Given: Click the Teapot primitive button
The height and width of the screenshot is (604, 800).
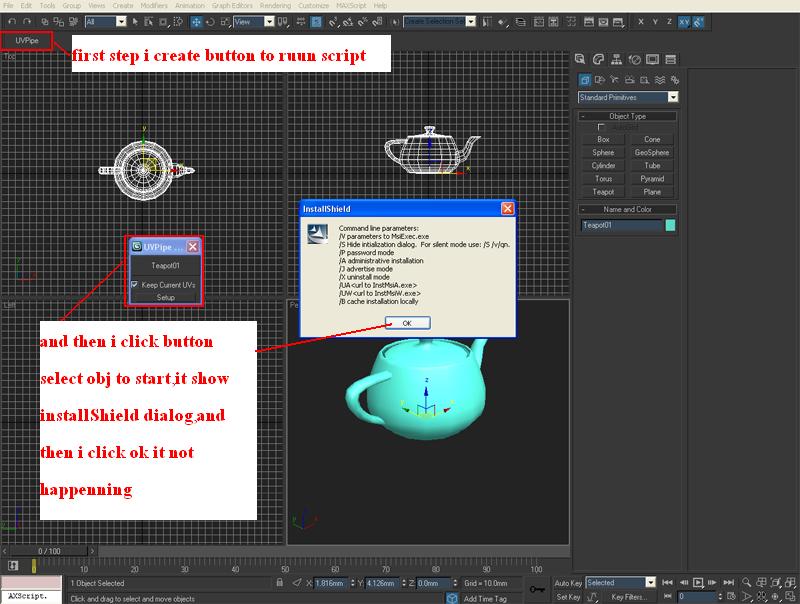Looking at the screenshot, I should point(604,192).
